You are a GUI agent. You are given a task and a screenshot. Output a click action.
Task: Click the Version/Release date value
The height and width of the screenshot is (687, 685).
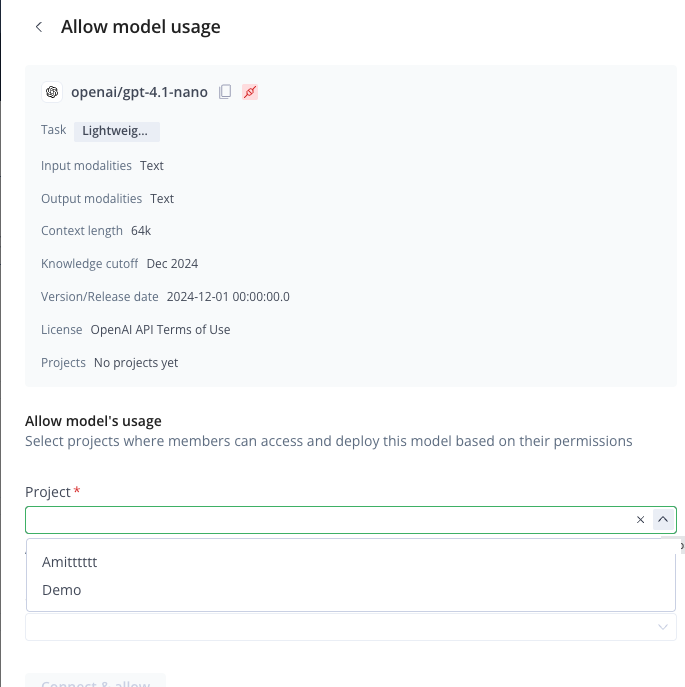click(x=228, y=297)
